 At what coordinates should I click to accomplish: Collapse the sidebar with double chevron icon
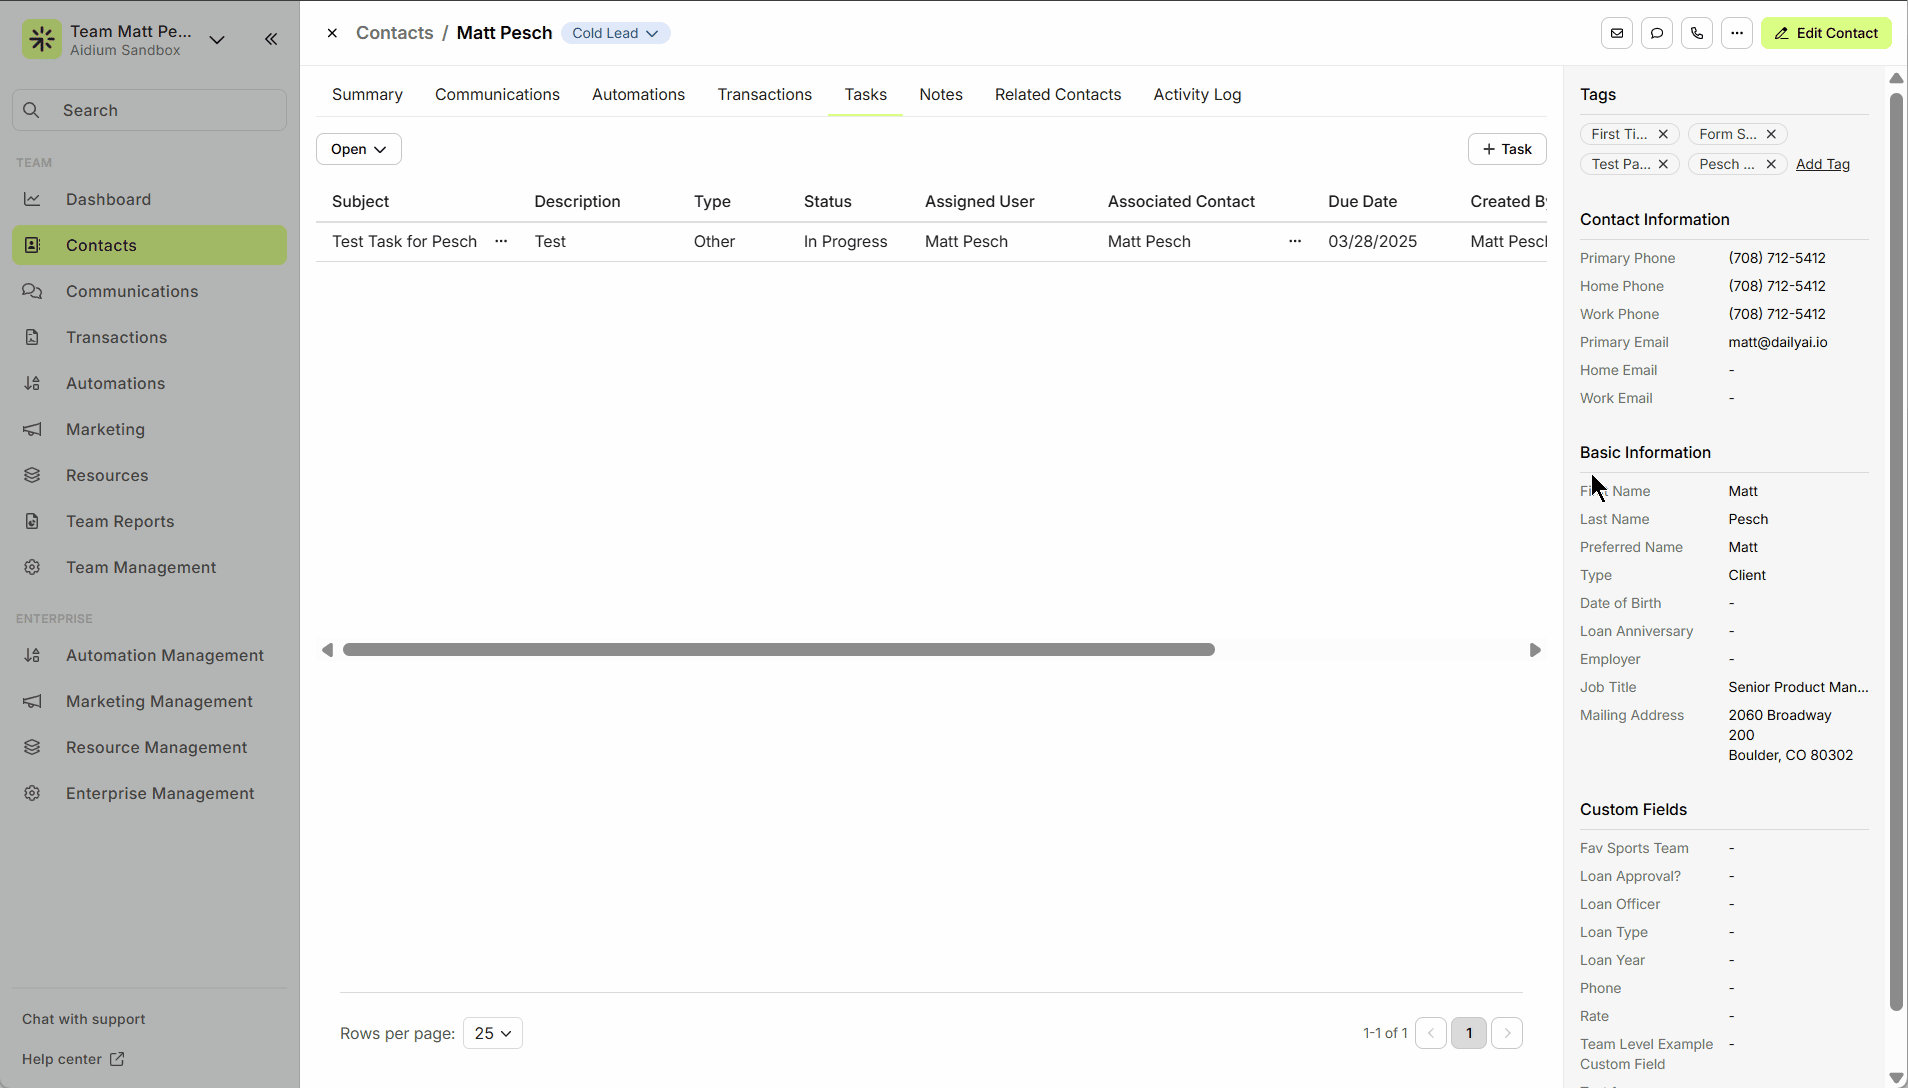[271, 39]
